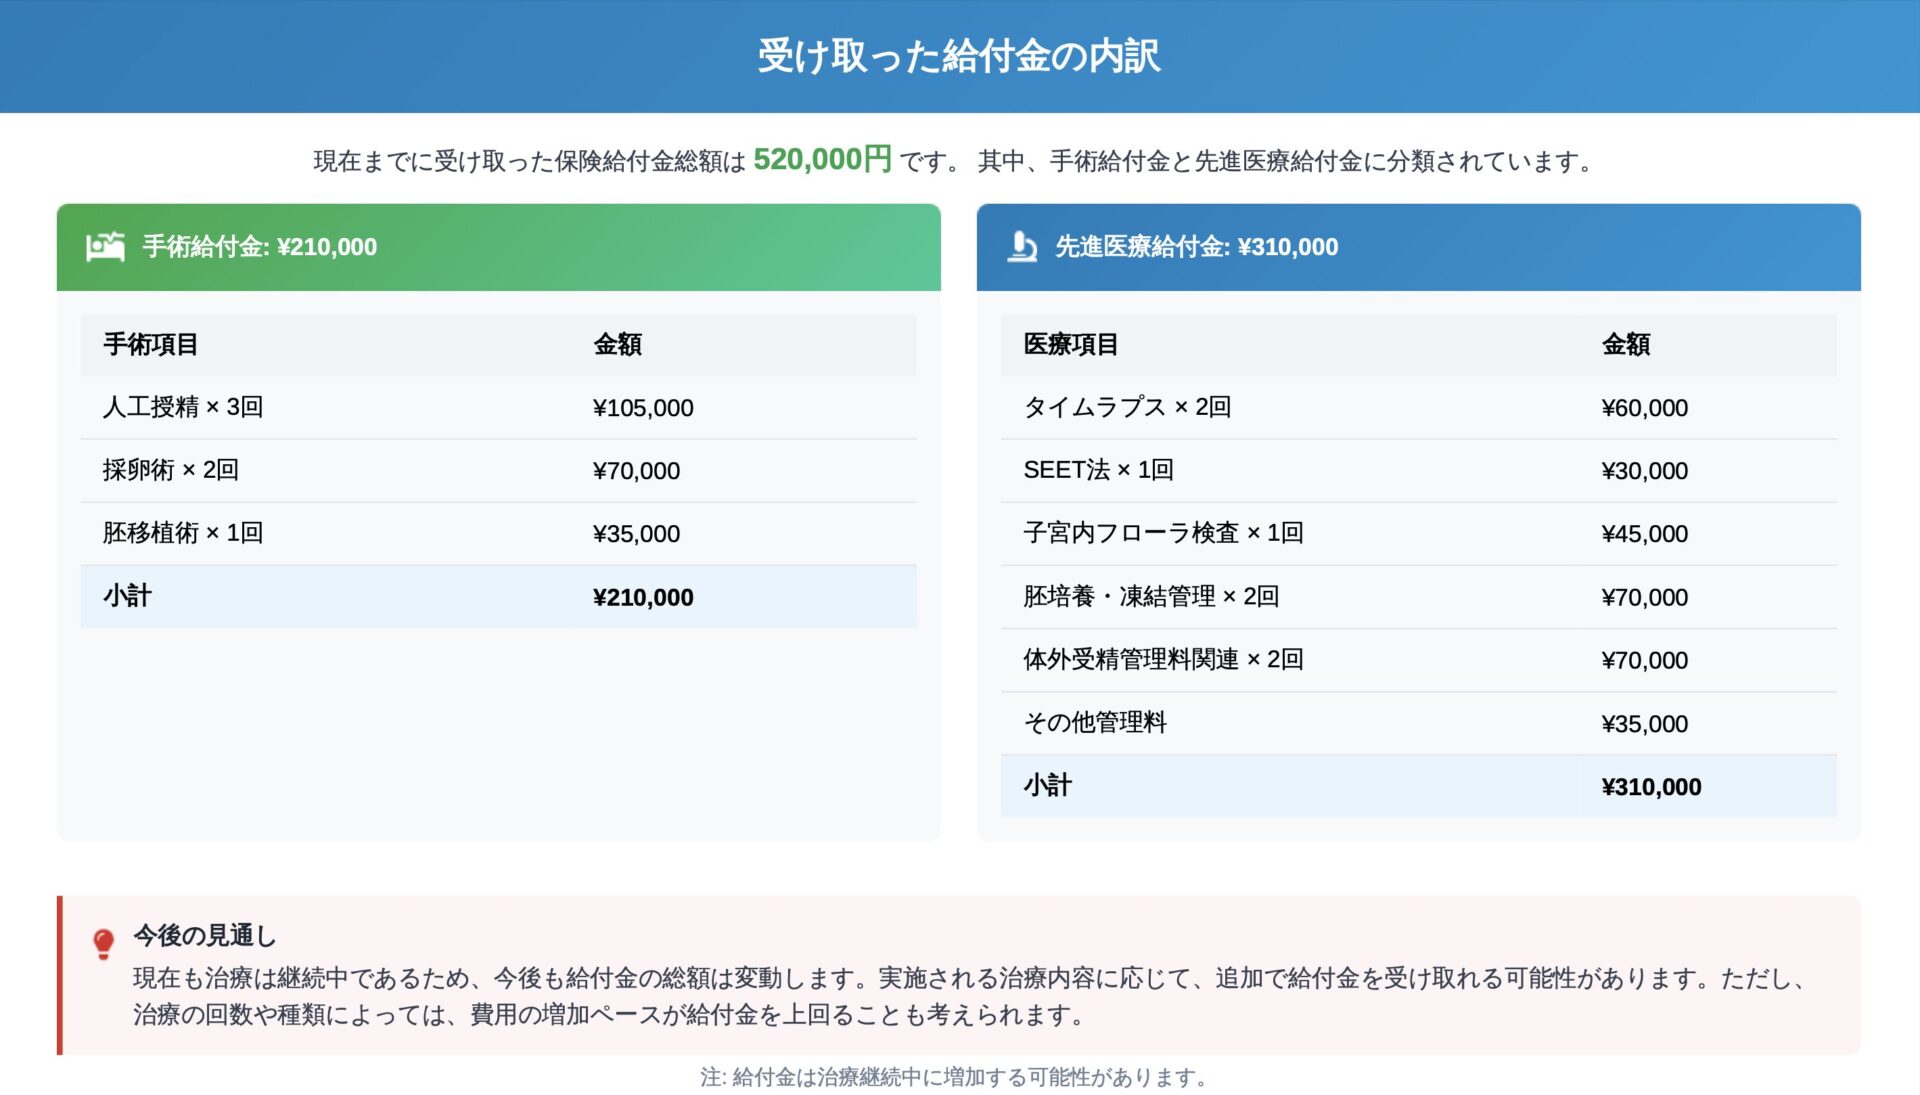Click the 医療項目 column header
Viewport: 1920px width, 1095px height.
click(x=1070, y=344)
